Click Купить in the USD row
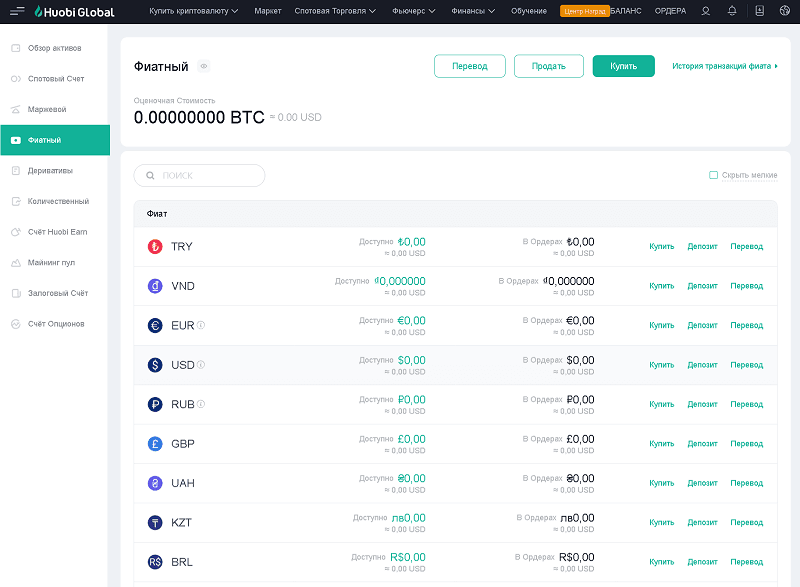 (x=662, y=365)
